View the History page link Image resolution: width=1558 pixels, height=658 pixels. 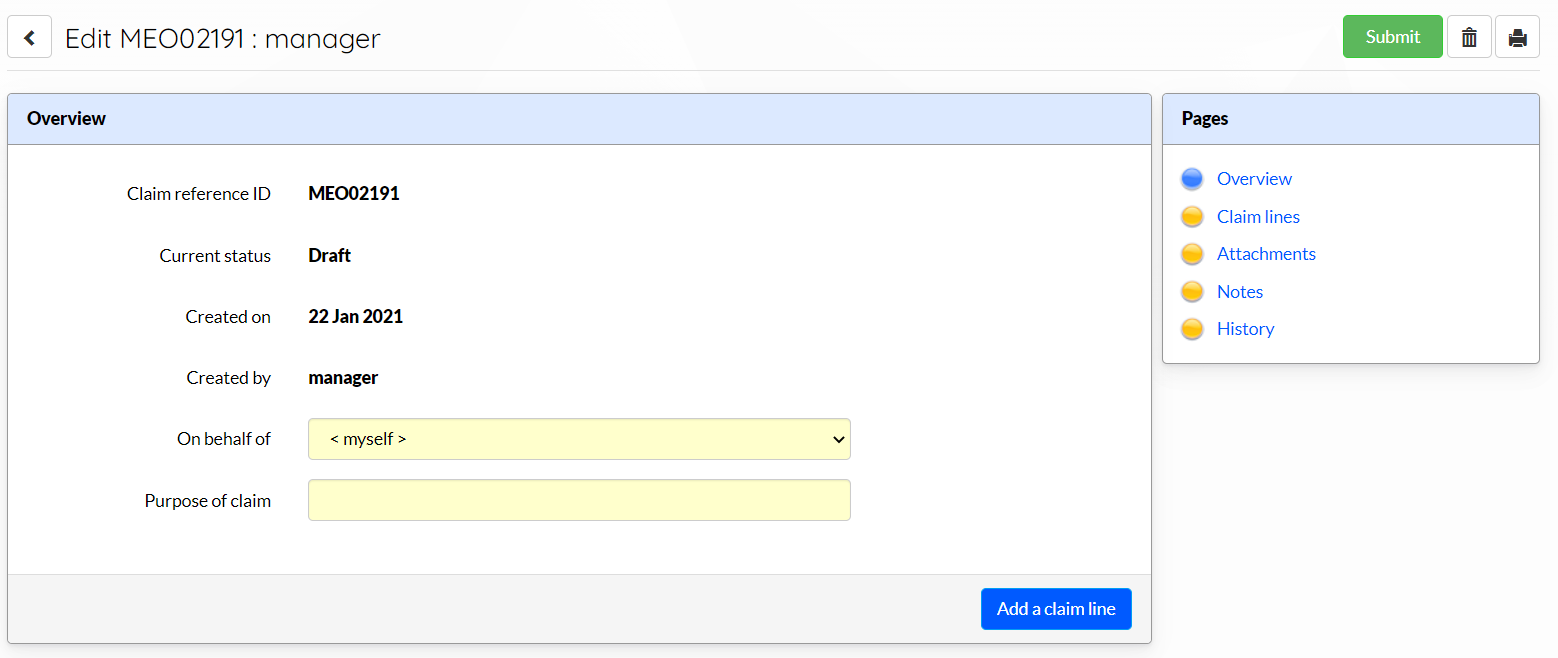pyautogui.click(x=1245, y=329)
